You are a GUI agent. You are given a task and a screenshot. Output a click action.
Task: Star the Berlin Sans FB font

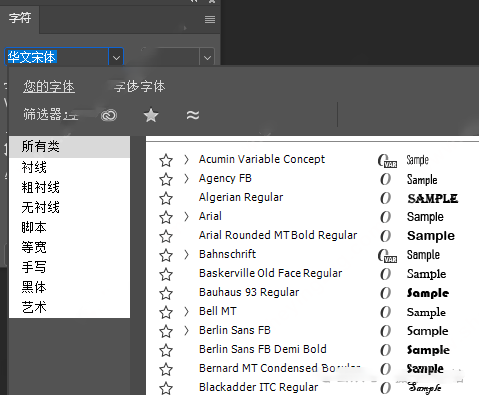166,331
